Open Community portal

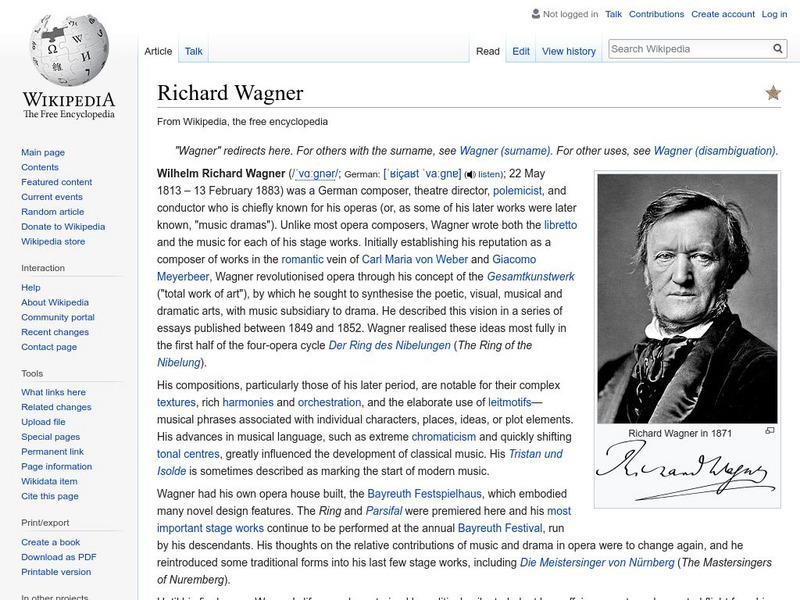[x=58, y=317]
